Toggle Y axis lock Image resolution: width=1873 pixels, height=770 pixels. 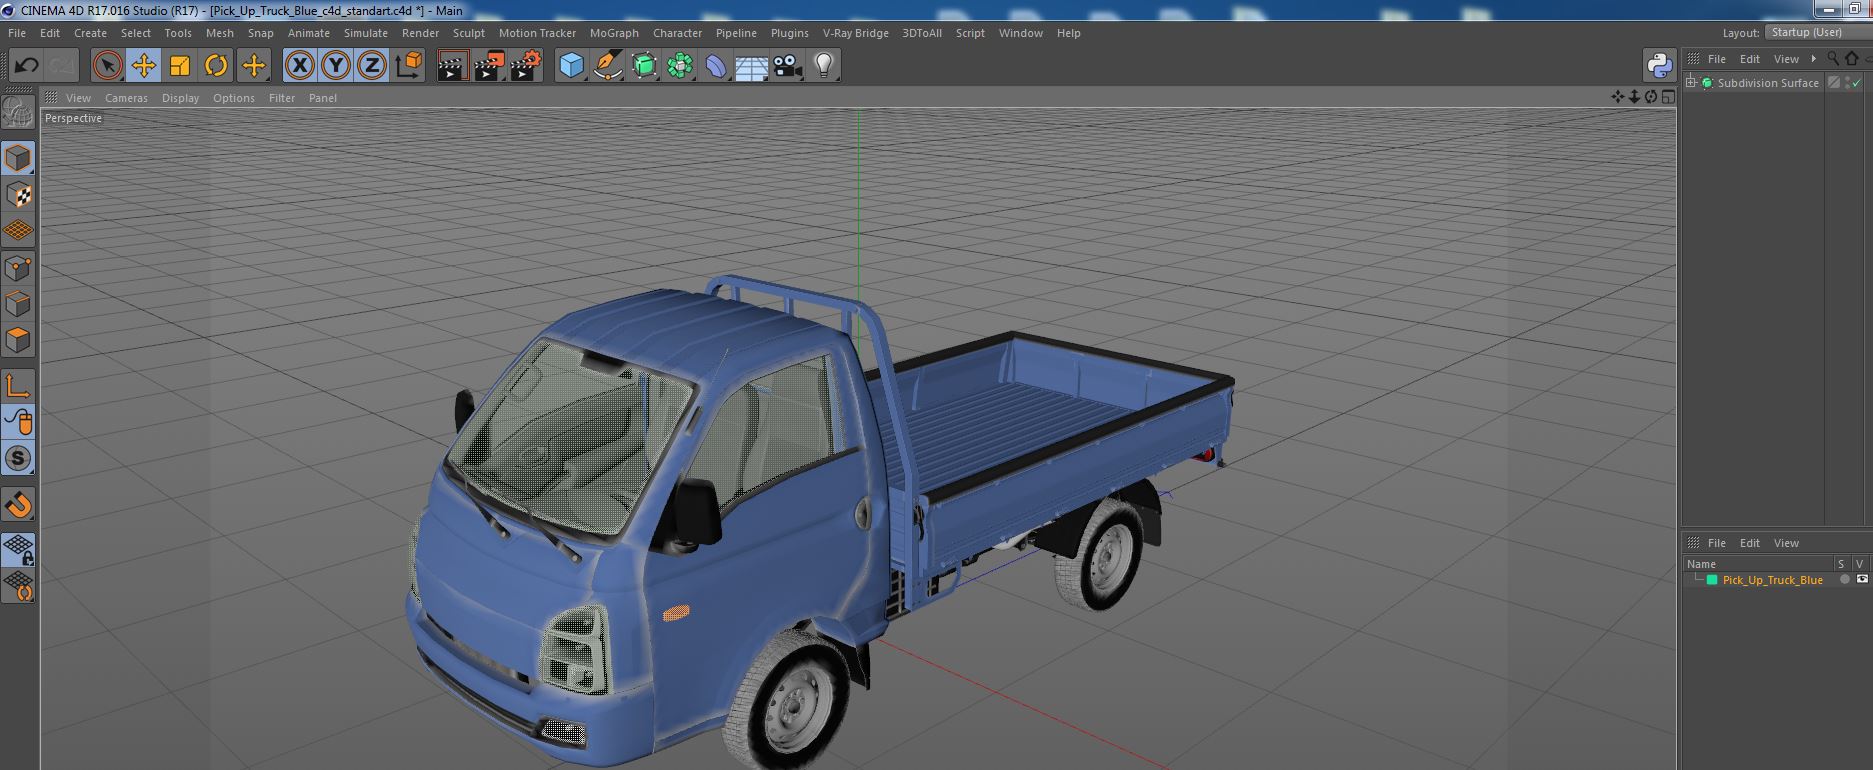[336, 66]
